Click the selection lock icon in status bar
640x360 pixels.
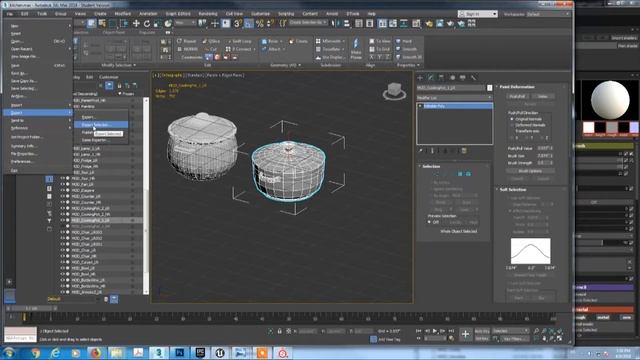click(x=280, y=331)
